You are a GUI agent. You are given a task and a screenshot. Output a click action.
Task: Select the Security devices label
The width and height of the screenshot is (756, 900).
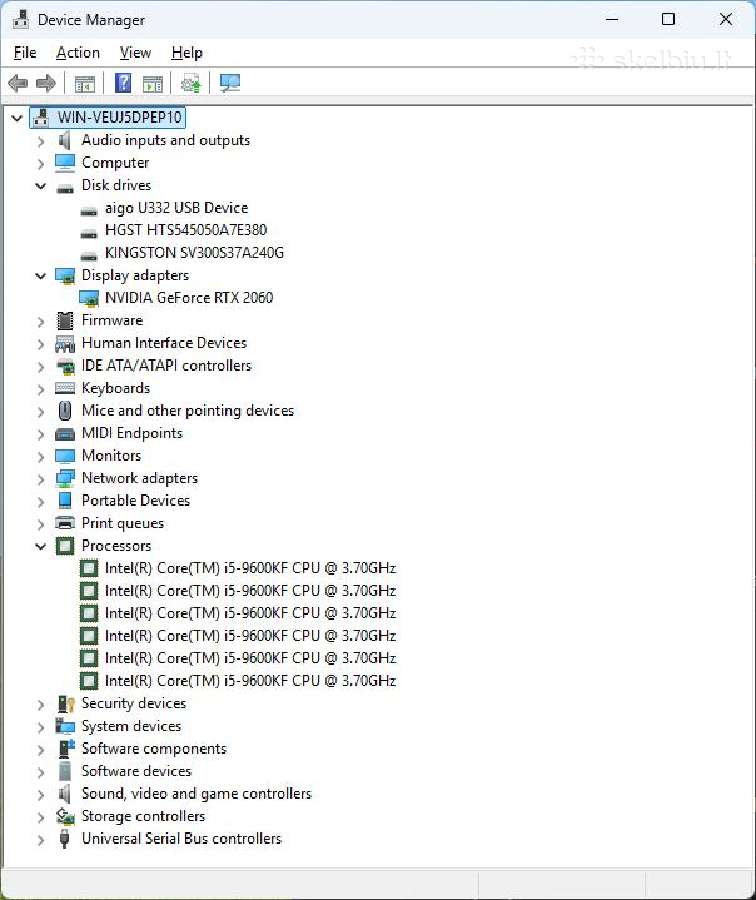click(134, 703)
